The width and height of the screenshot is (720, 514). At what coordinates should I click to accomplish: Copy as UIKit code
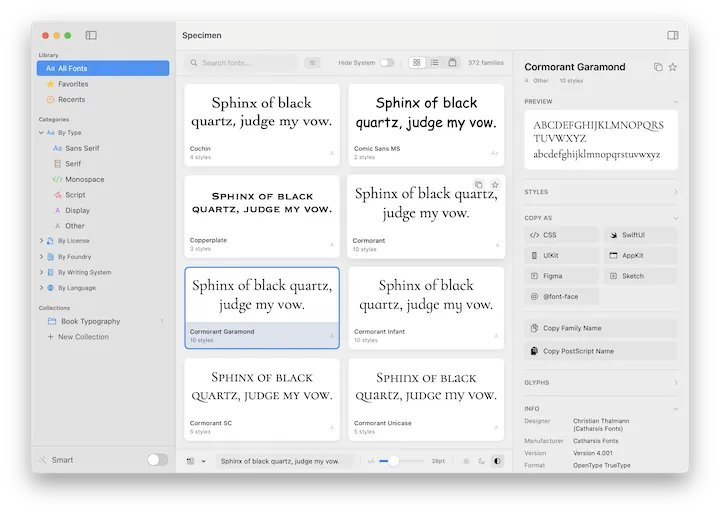(x=561, y=255)
